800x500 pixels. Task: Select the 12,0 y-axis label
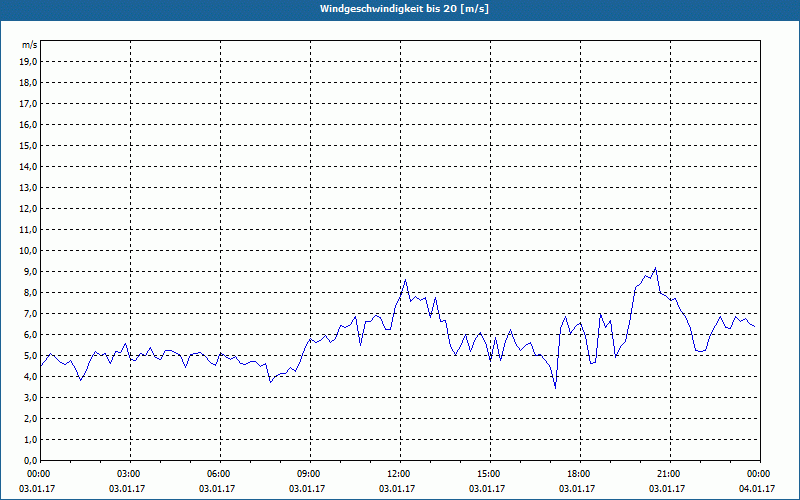[x=28, y=209]
